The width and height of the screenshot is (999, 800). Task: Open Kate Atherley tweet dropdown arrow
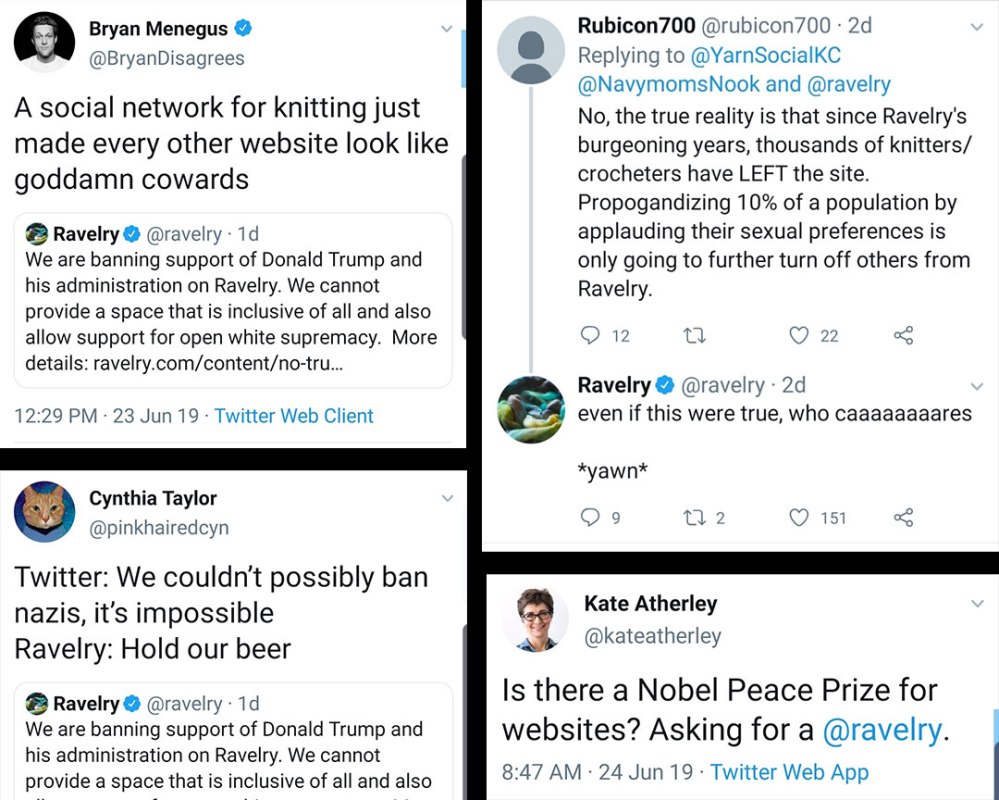tap(977, 604)
